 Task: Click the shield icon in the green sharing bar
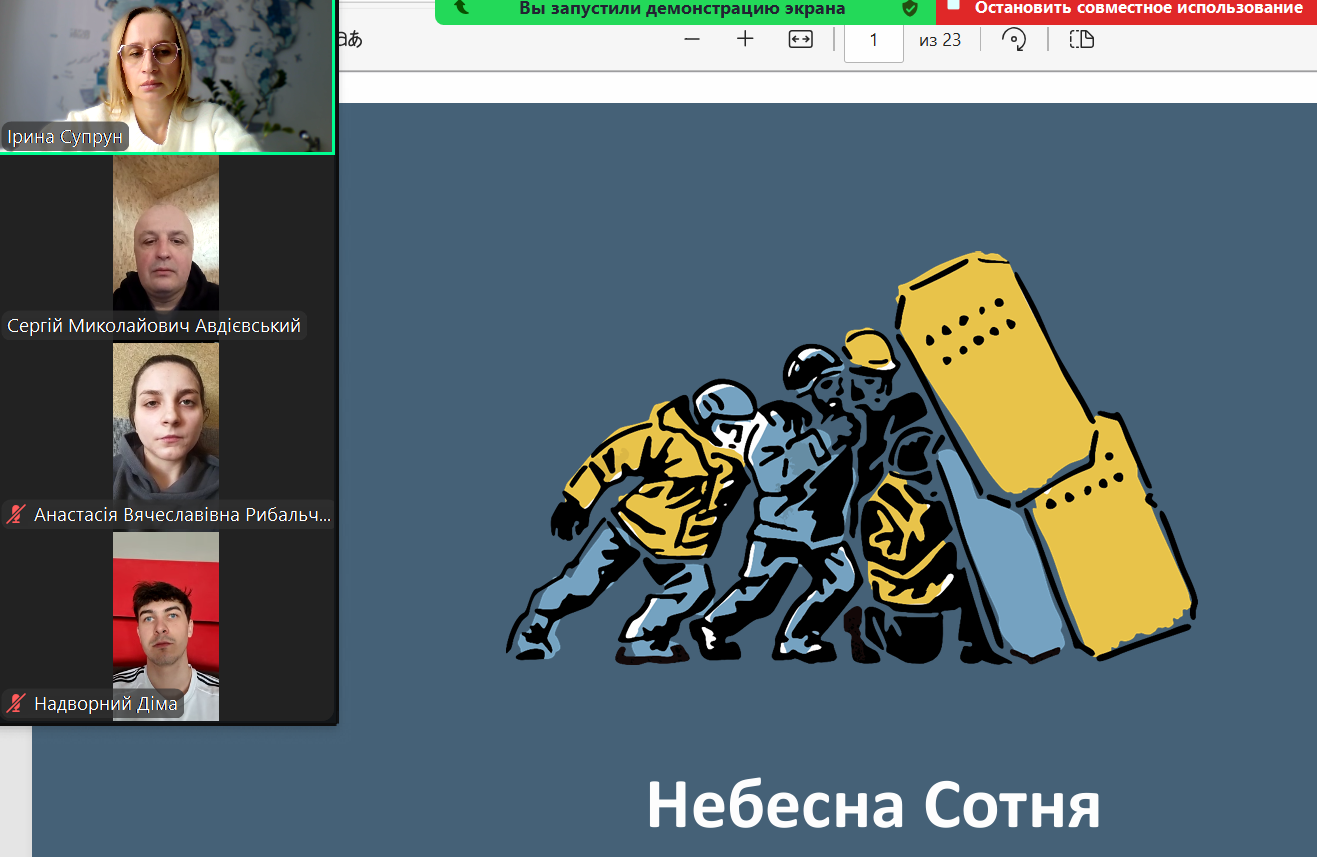[910, 8]
